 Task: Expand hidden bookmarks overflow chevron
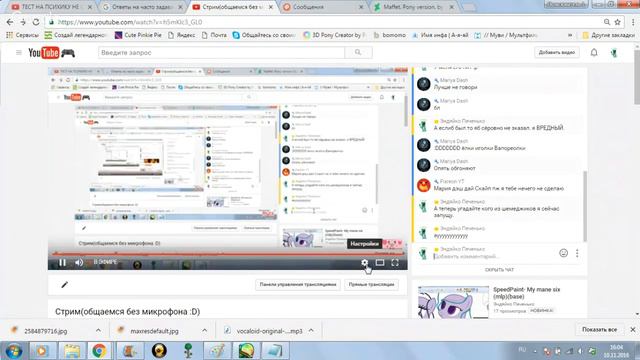(570, 35)
